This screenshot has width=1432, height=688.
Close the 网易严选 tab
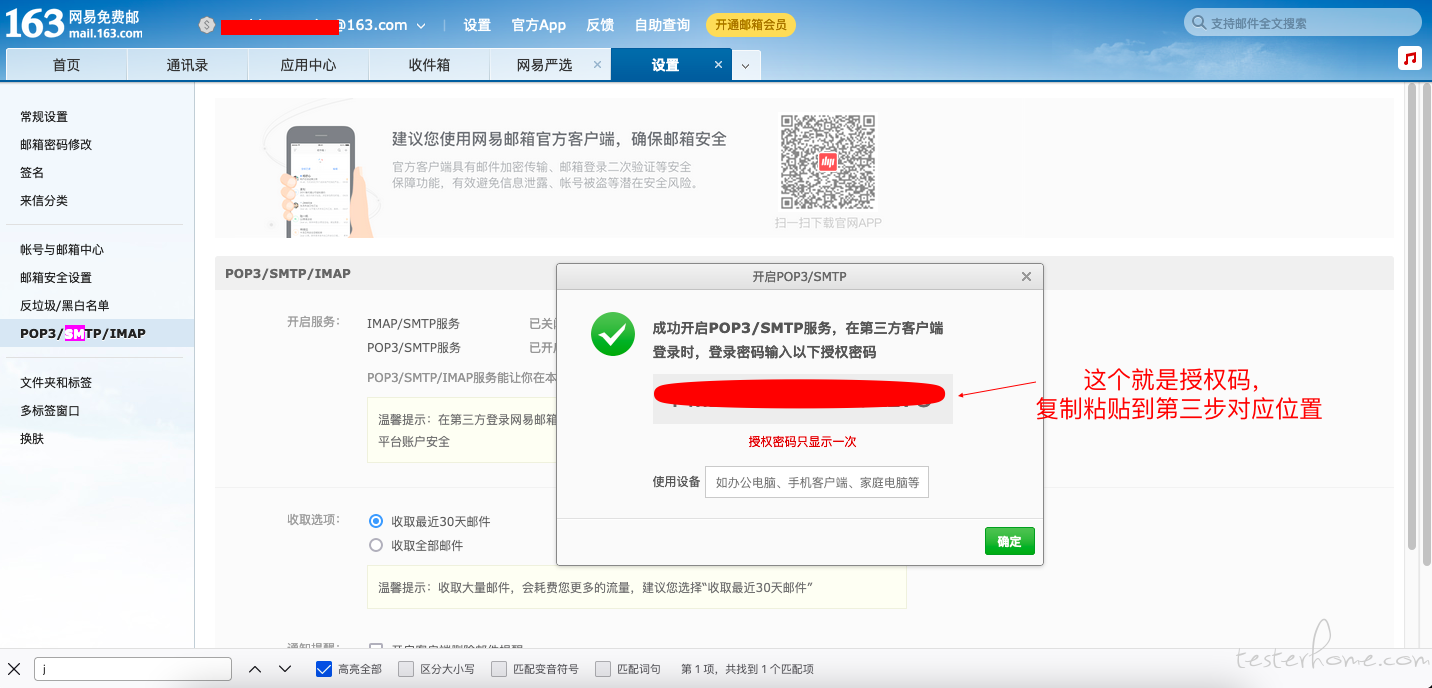point(597,64)
